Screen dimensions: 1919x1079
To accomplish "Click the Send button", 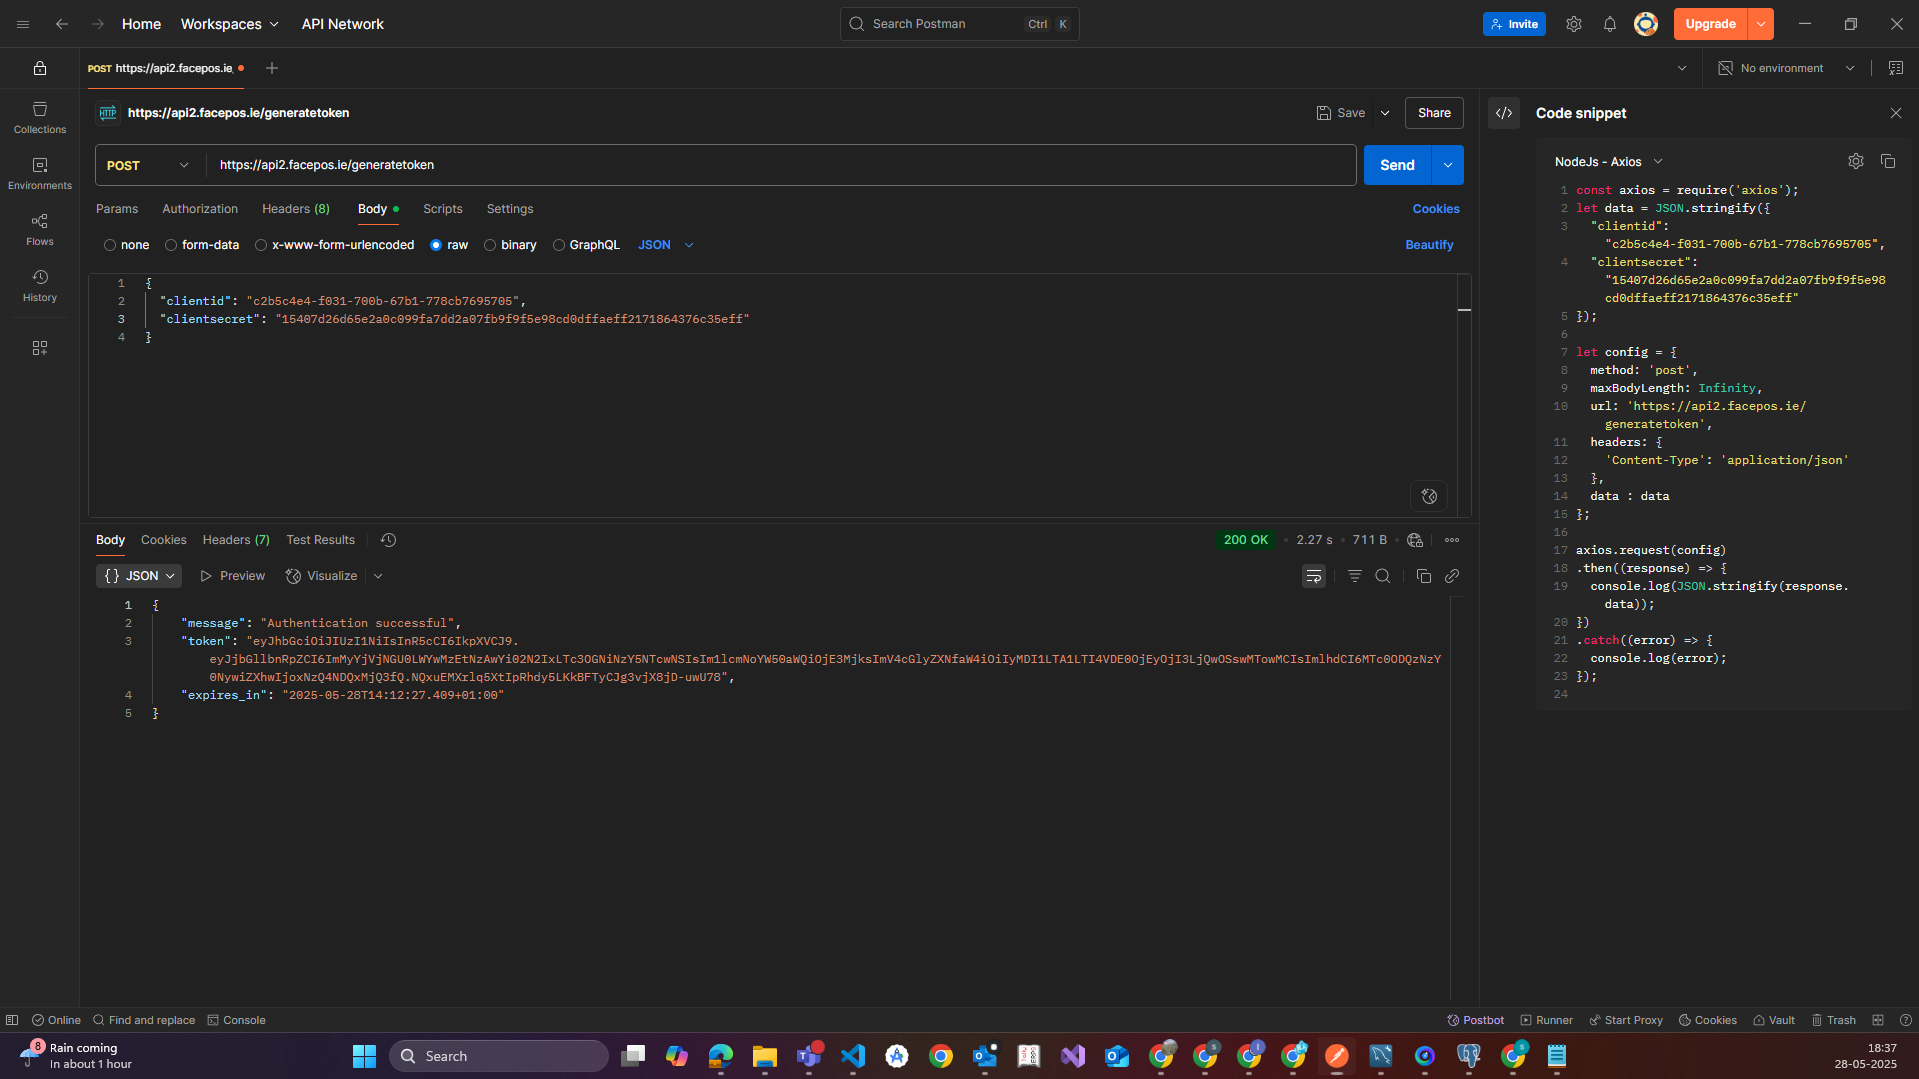I will pos(1397,165).
